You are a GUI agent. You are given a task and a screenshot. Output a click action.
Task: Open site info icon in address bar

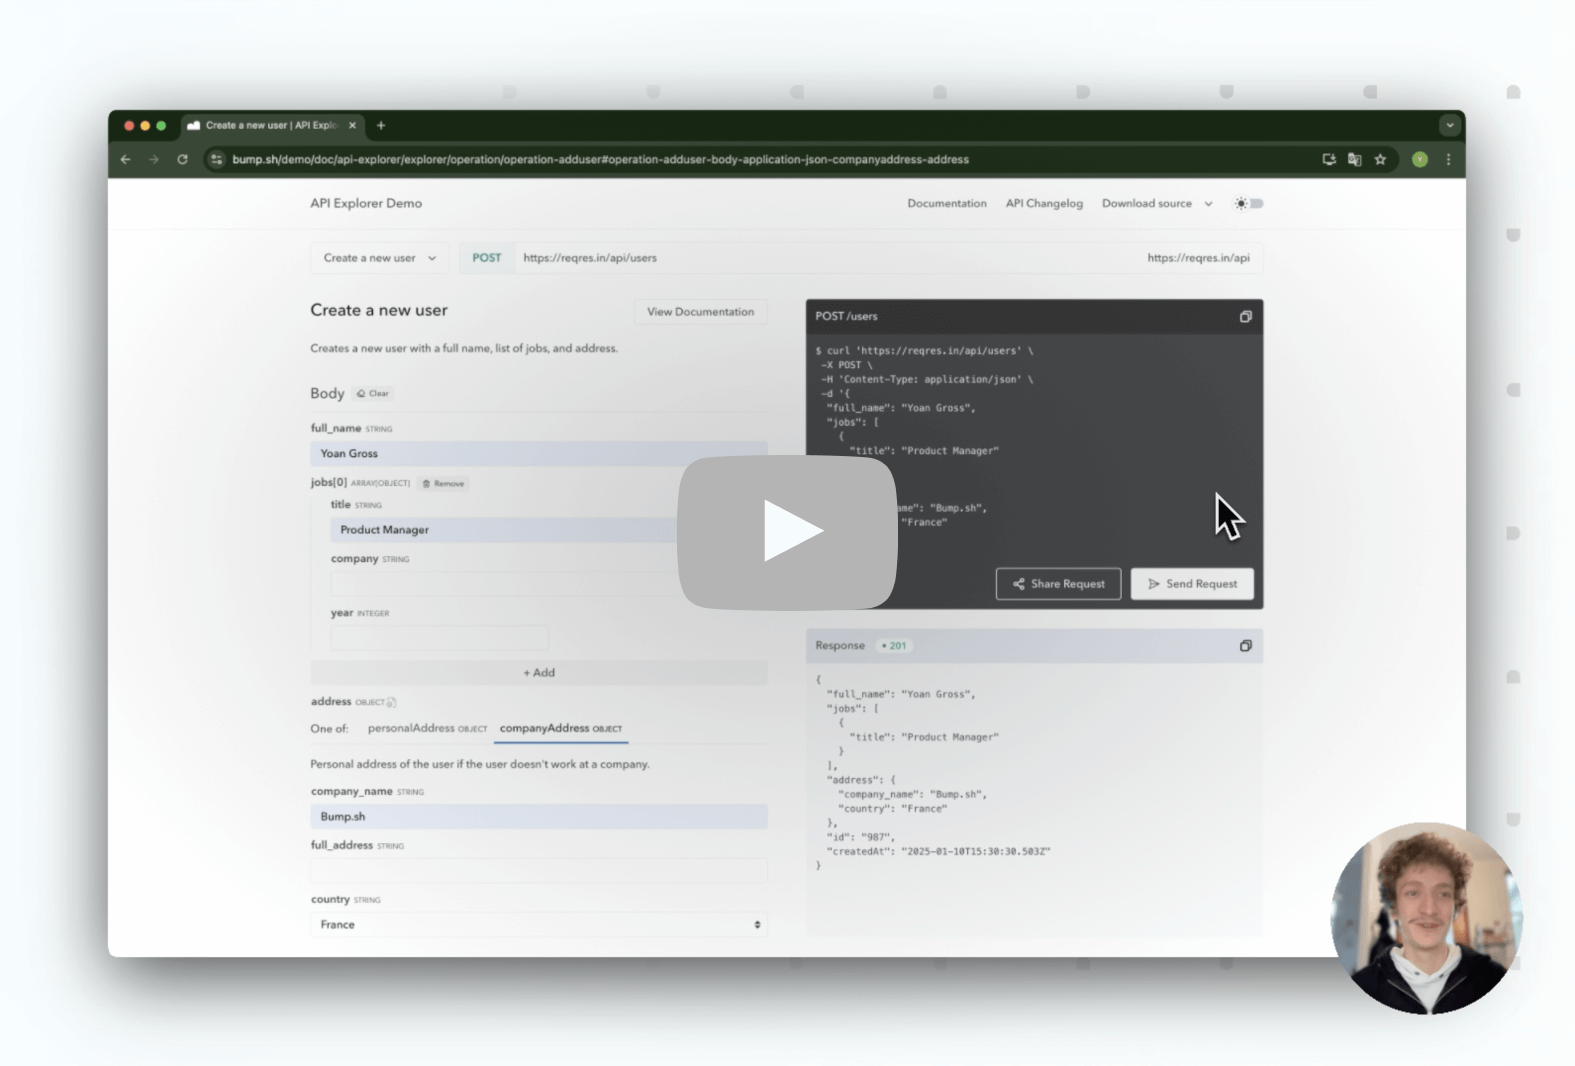tap(216, 159)
